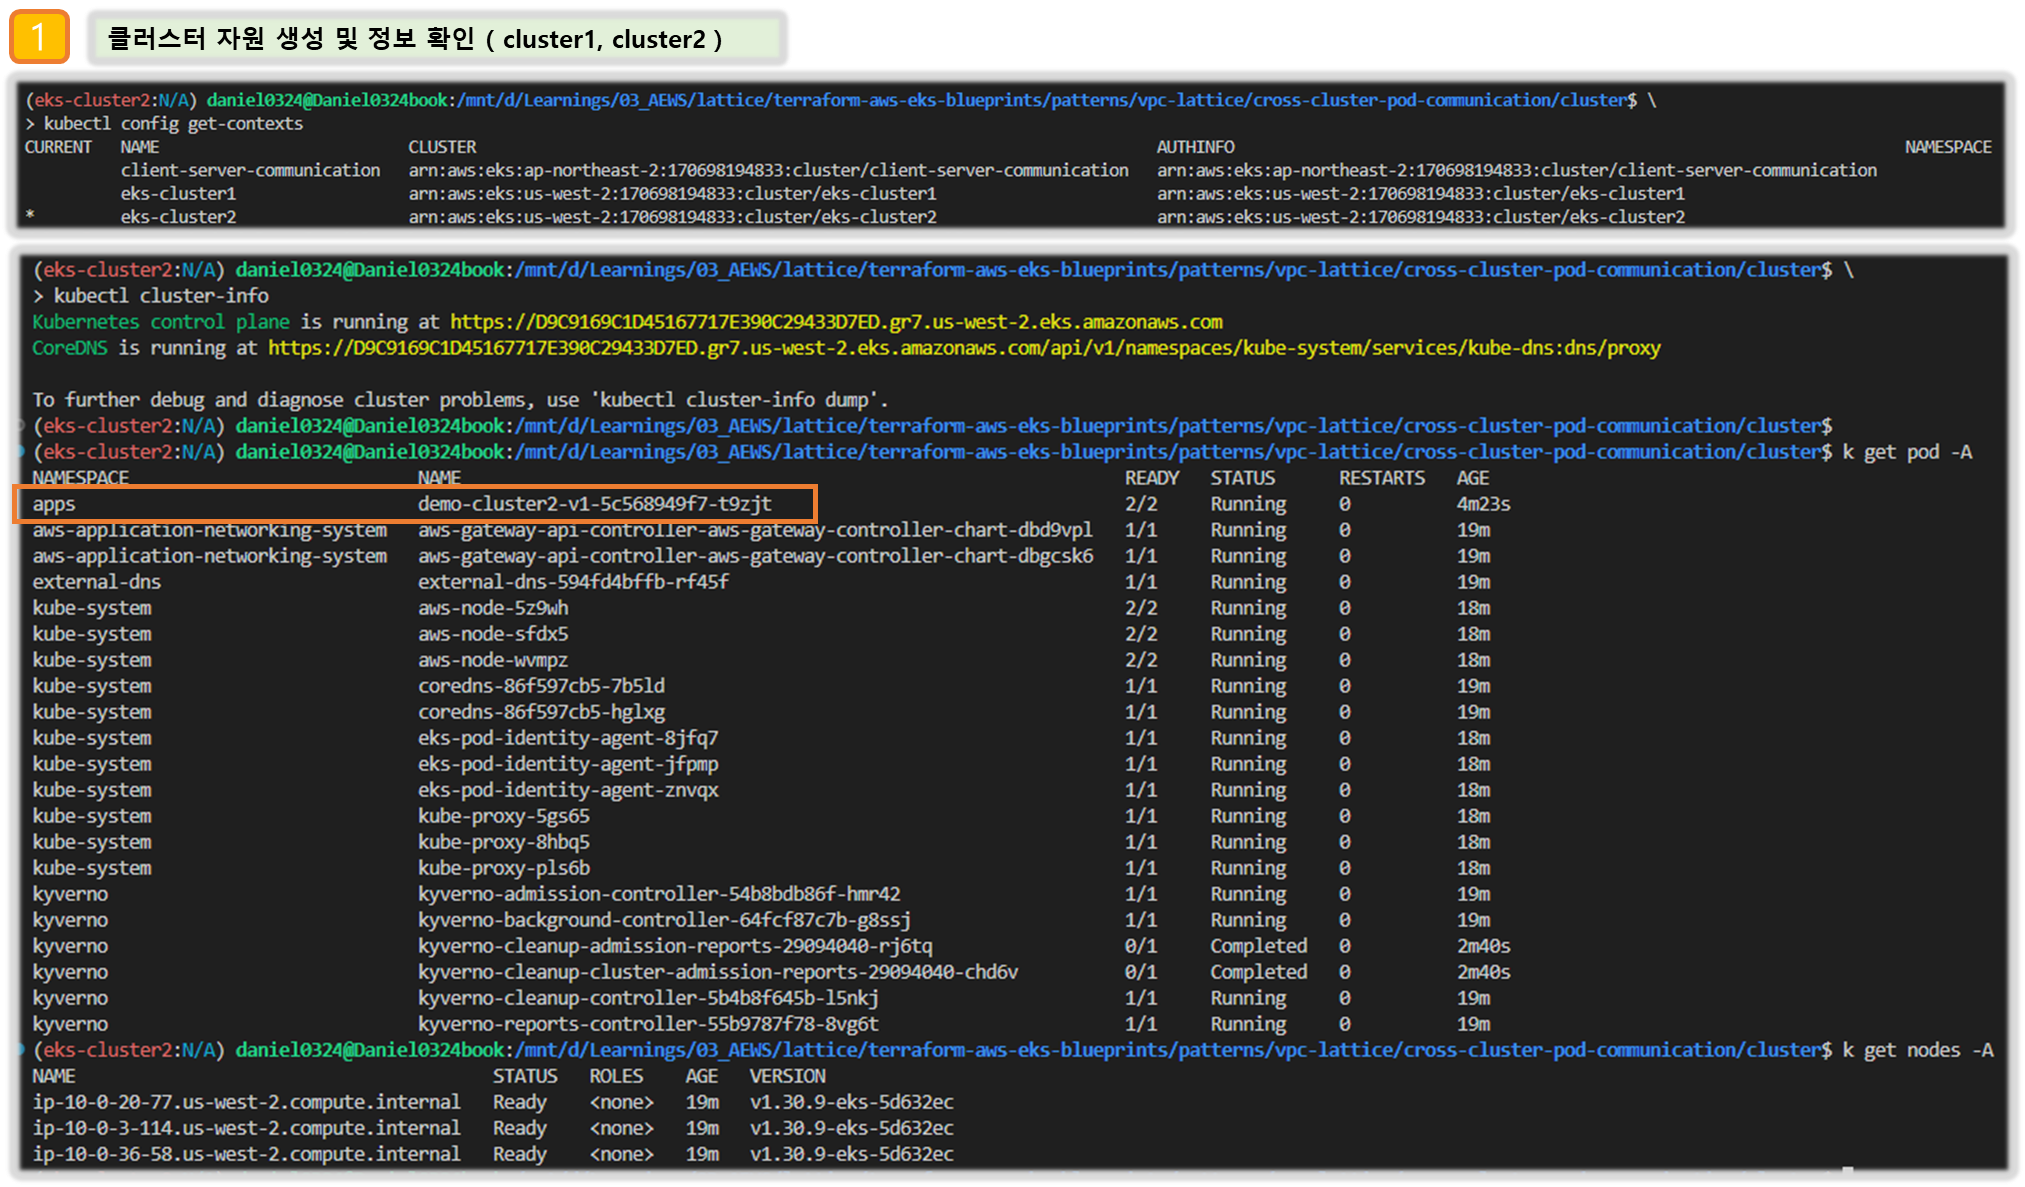Click the CoreDNS kube-dns proxy URL
2025x1187 pixels.
coord(964,348)
